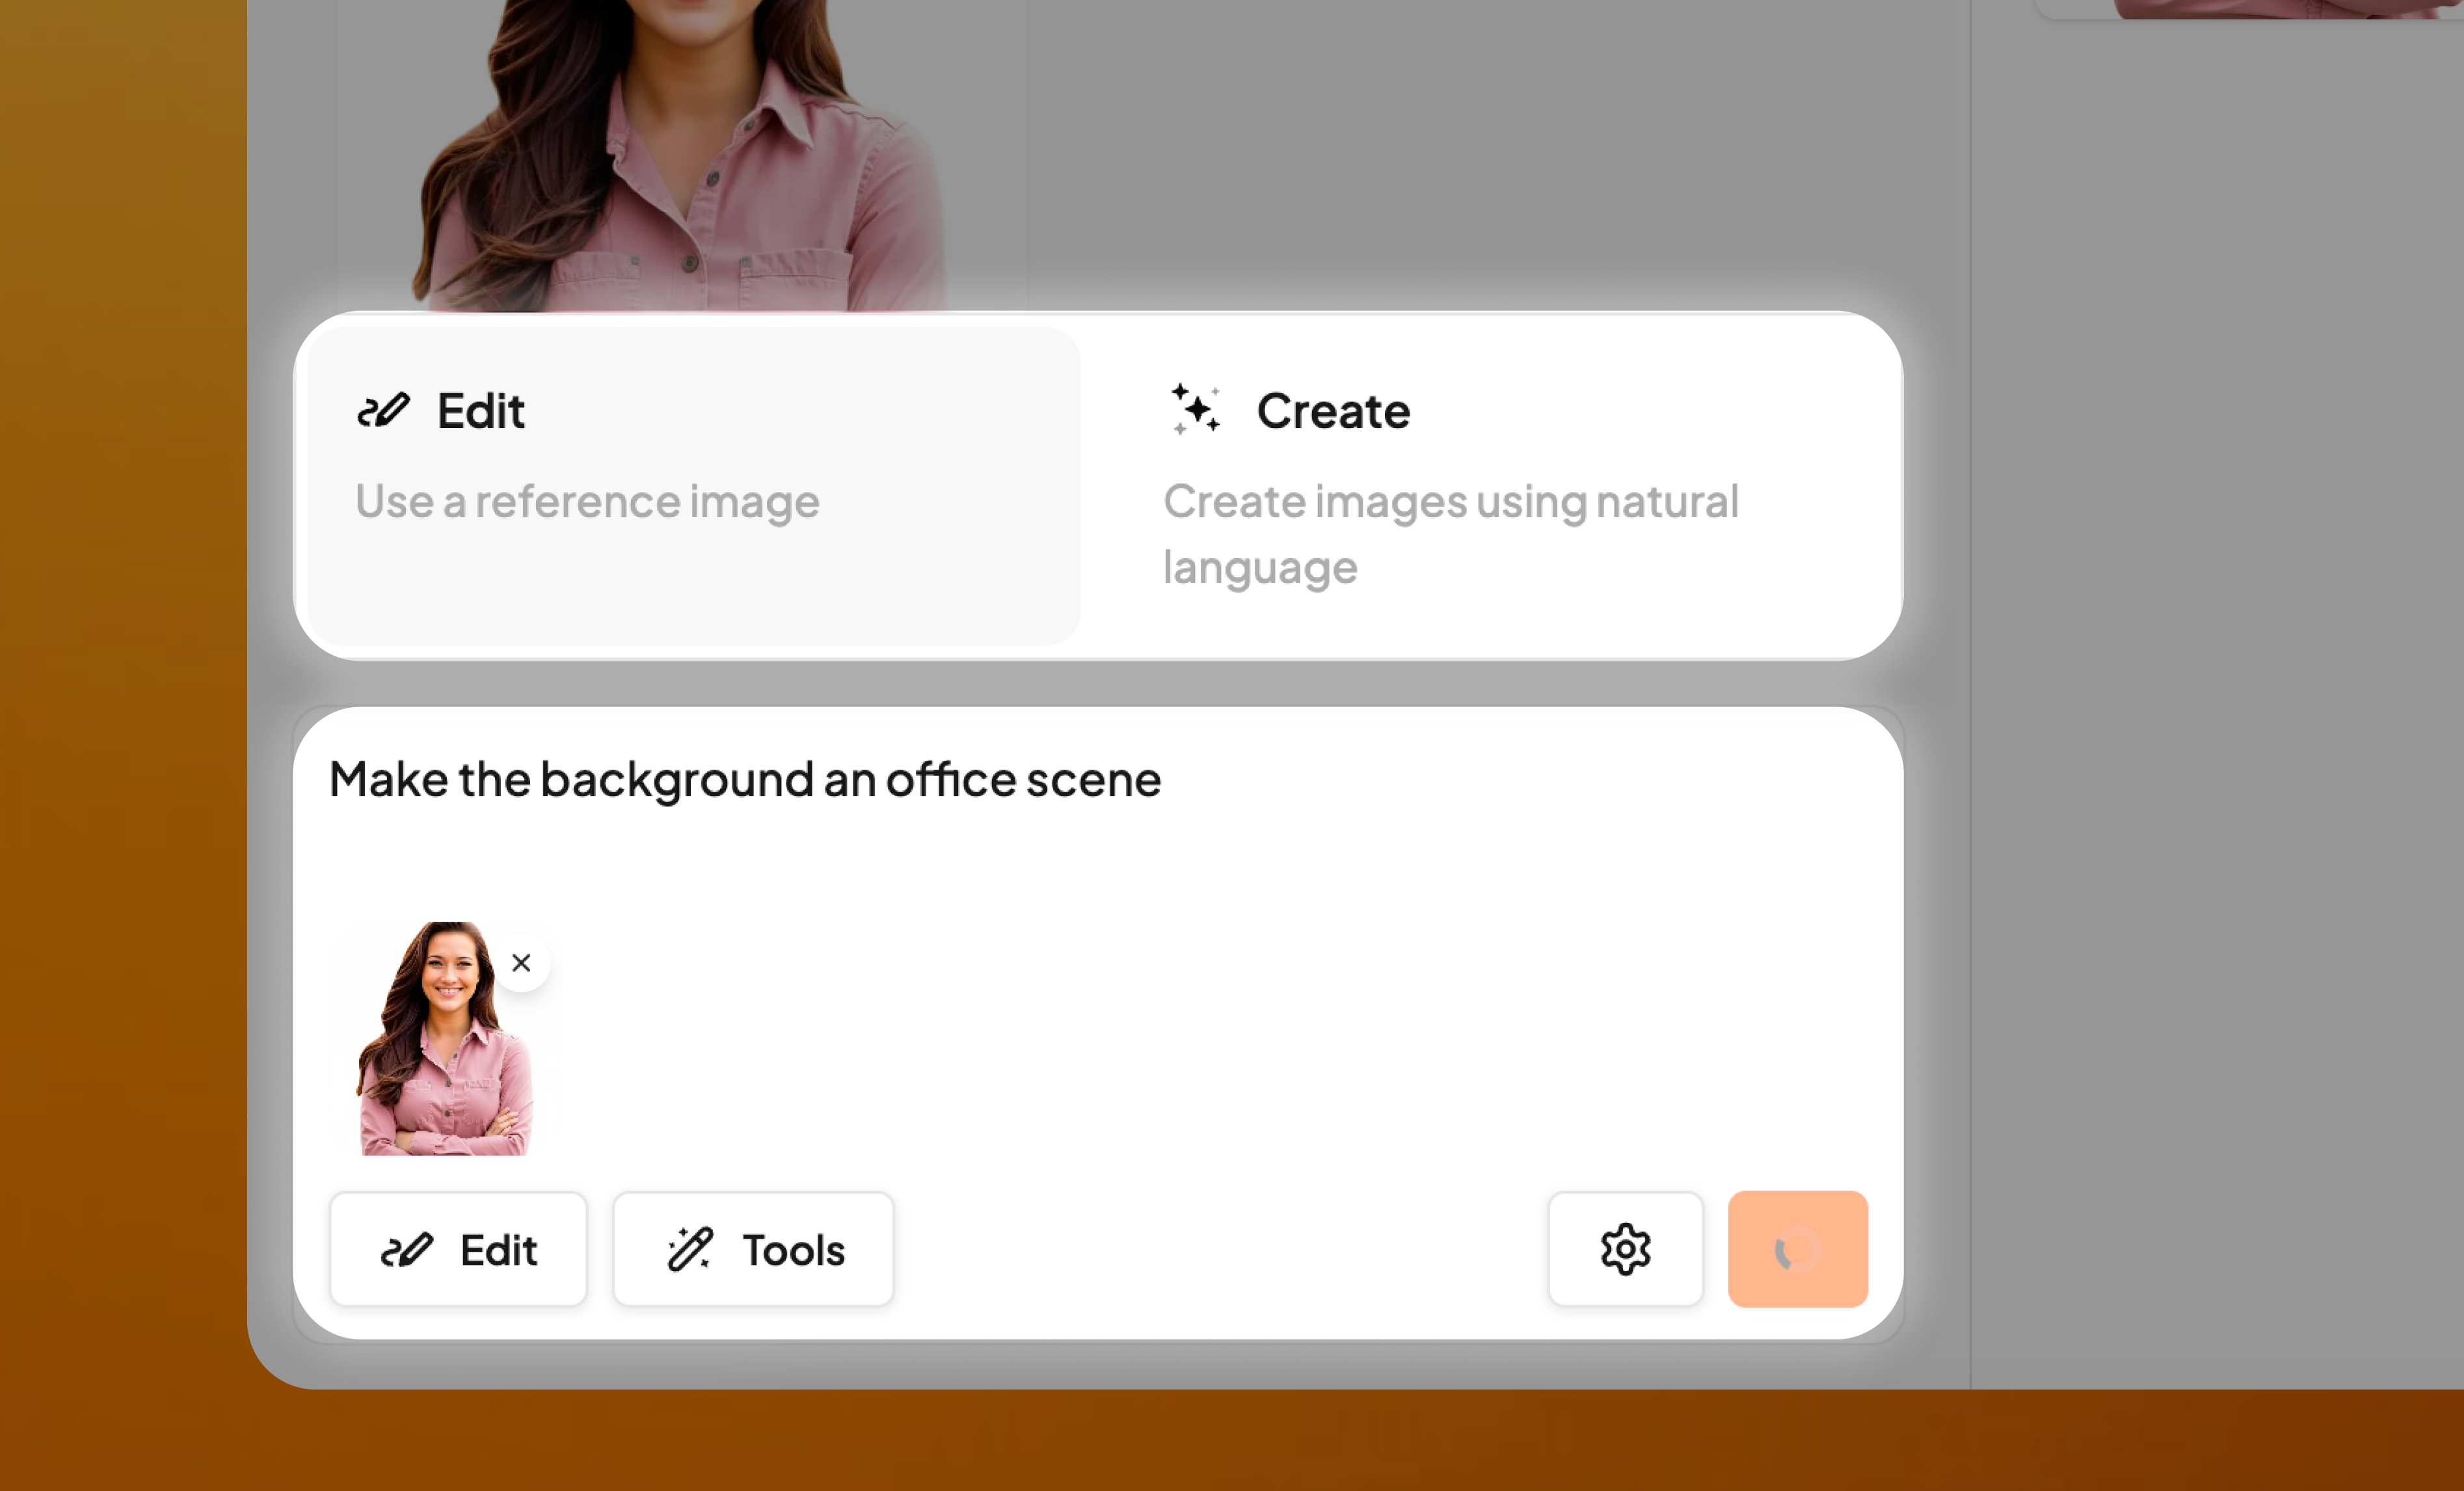Open the Tools button label
Image resolution: width=2464 pixels, height=1491 pixels.
tap(793, 1250)
